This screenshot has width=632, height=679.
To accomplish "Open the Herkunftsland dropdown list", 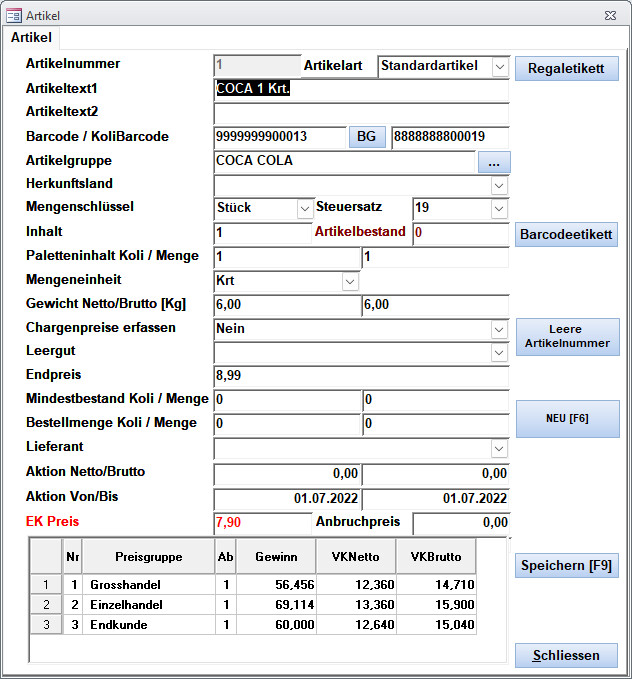I will click(499, 185).
